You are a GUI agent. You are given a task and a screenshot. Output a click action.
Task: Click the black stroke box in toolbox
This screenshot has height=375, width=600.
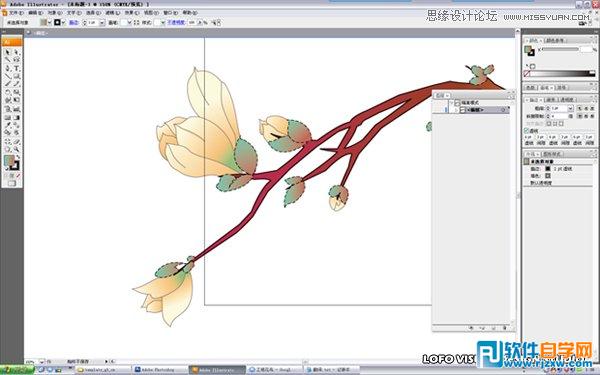click(x=15, y=166)
